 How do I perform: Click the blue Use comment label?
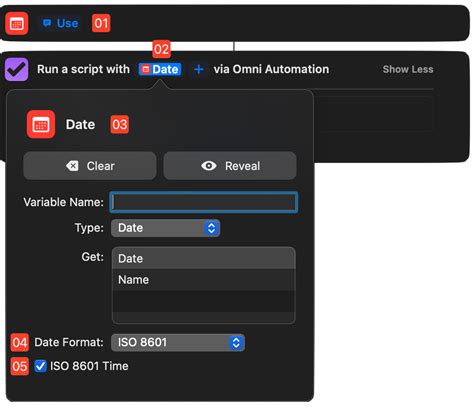click(x=61, y=23)
